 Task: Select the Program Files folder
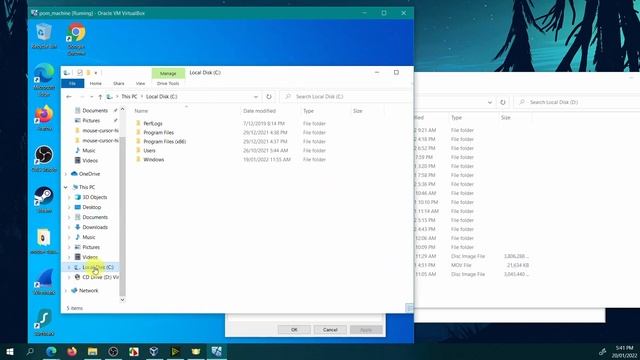[x=158, y=132]
